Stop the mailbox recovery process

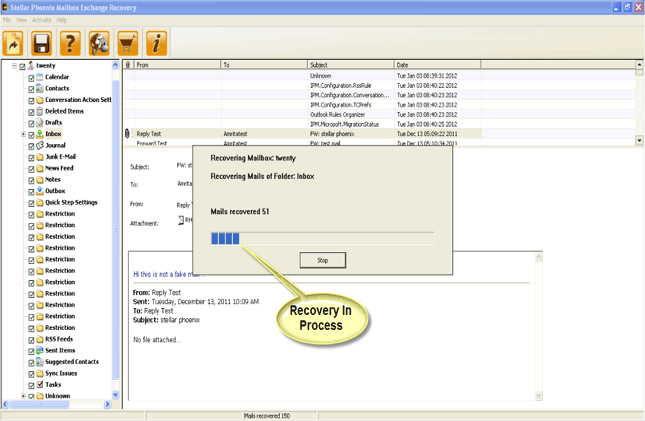click(322, 260)
